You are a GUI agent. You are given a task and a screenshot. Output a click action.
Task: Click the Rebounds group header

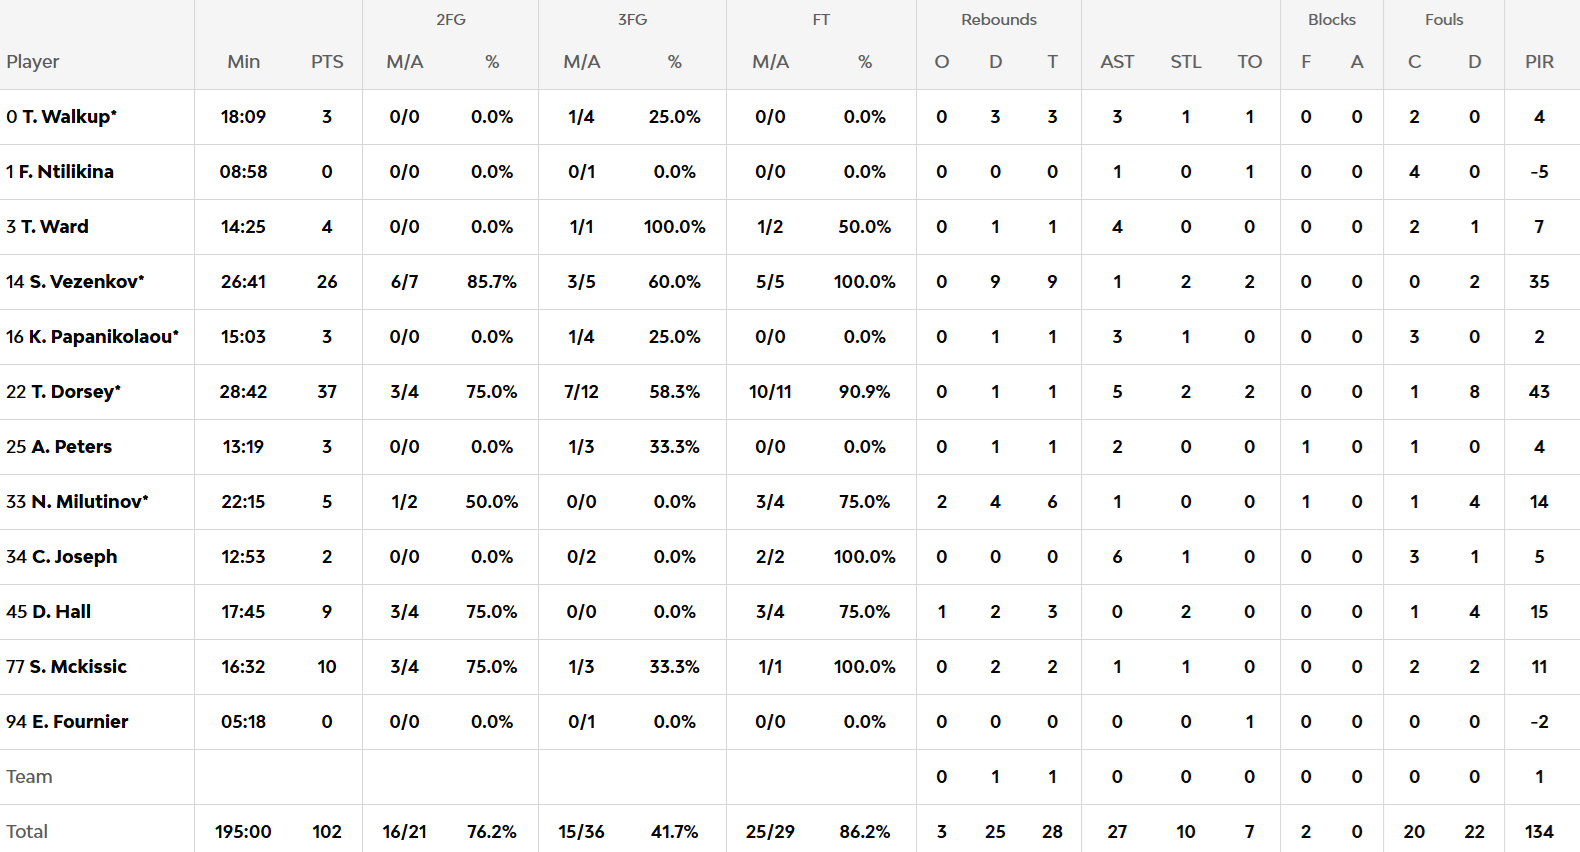click(998, 20)
